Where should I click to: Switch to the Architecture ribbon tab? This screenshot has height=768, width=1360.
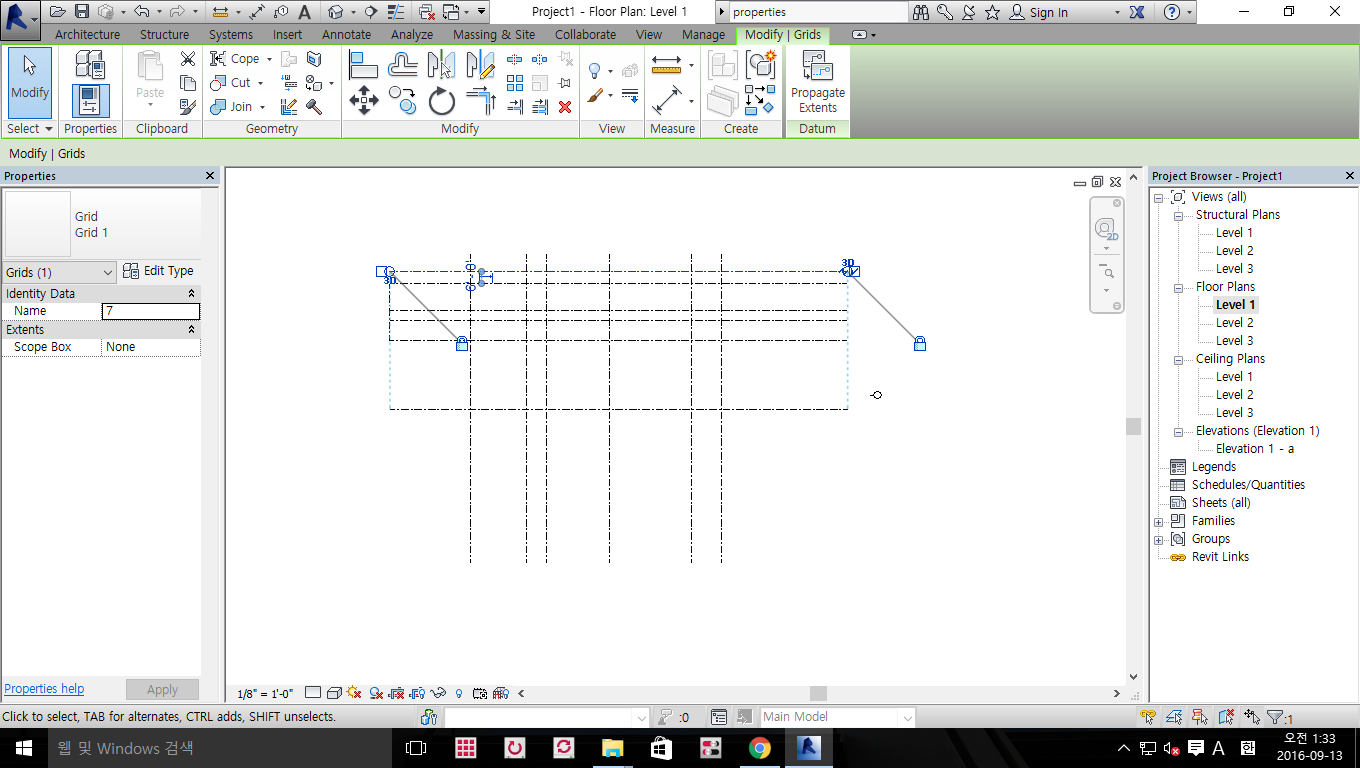pos(88,34)
